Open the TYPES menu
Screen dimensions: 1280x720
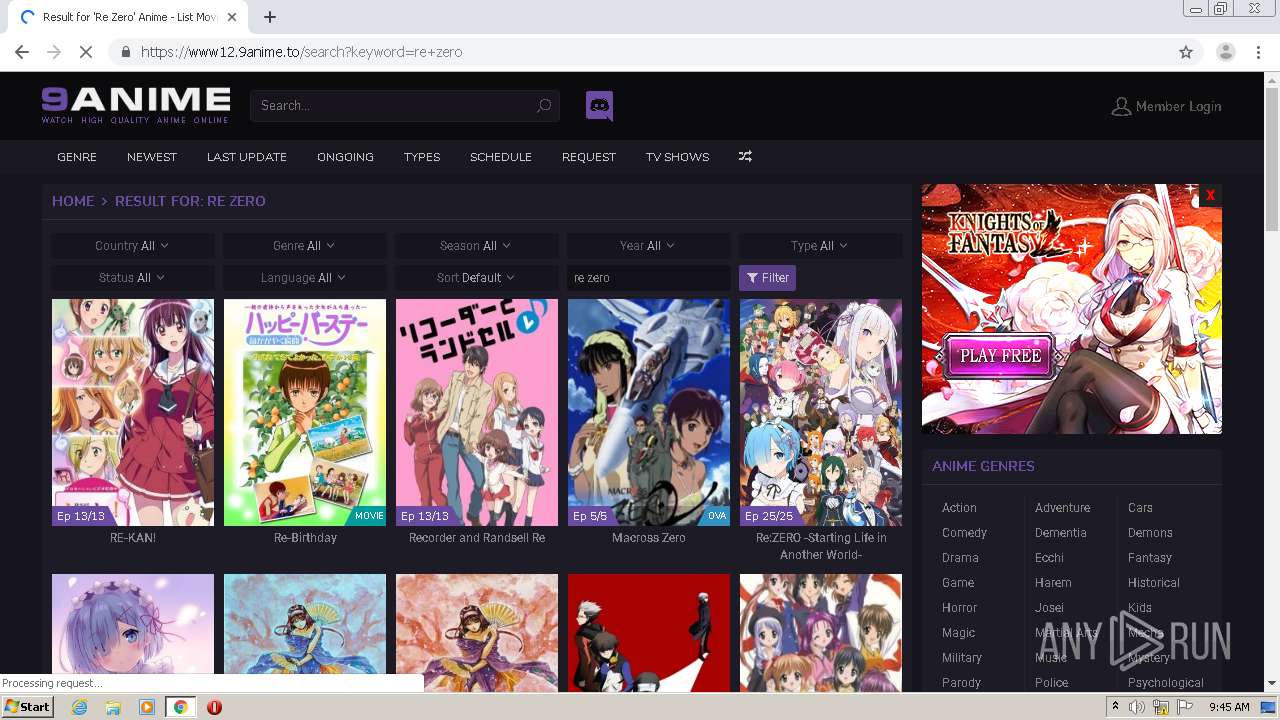(x=422, y=157)
